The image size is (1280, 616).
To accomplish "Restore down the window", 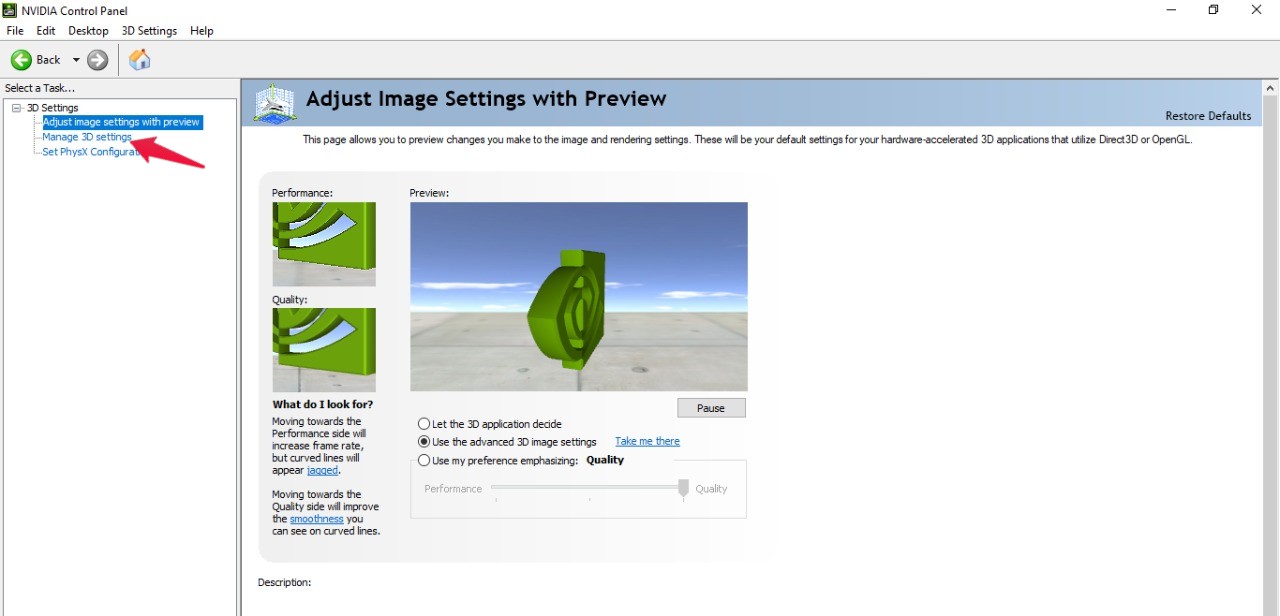I will pyautogui.click(x=1213, y=10).
